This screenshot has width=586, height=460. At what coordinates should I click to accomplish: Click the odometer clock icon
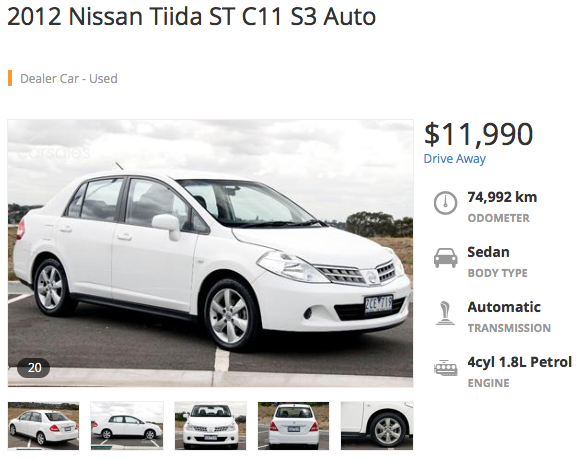tap(445, 203)
